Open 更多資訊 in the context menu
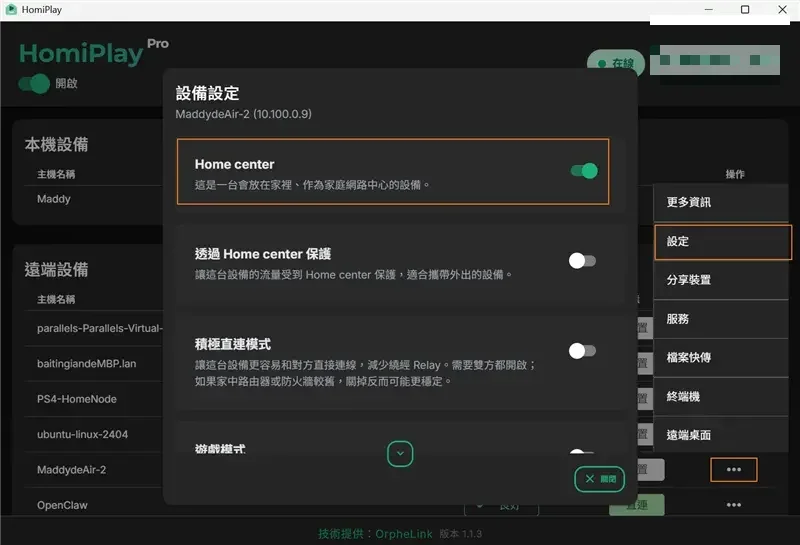Screen dimensions: 800x545 pyautogui.click(x=721, y=202)
